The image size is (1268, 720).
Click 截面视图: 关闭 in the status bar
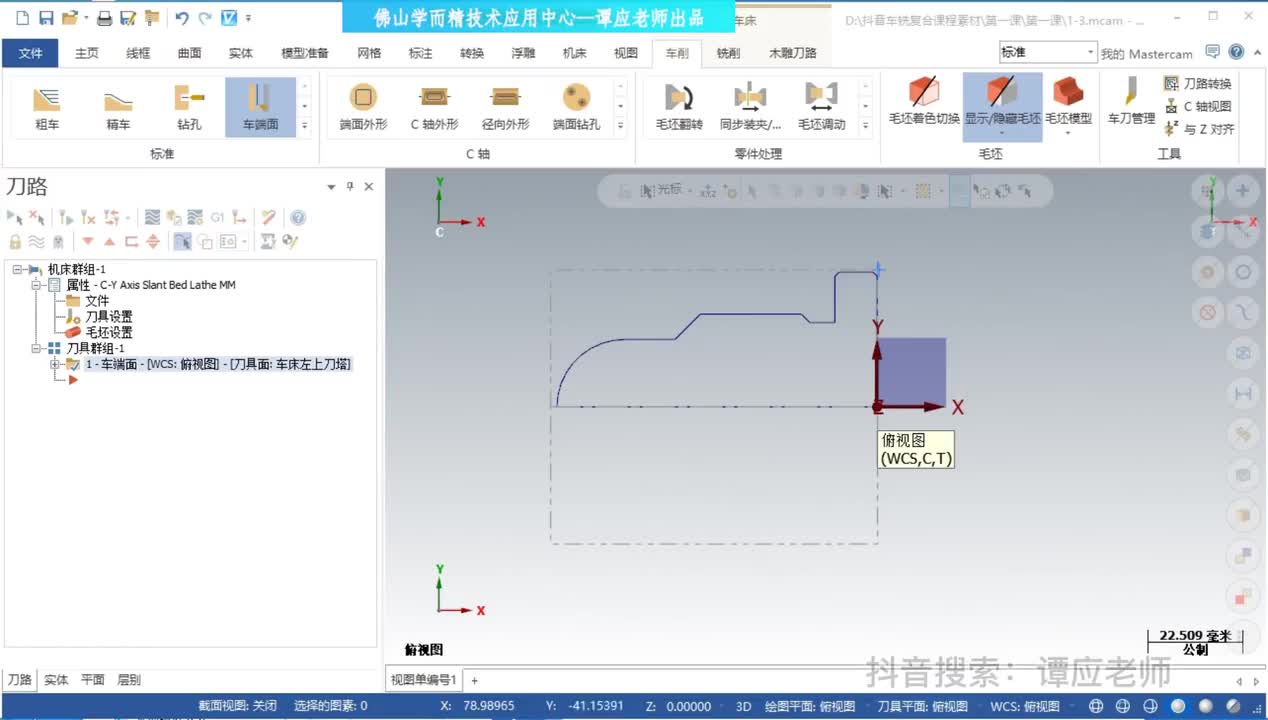click(237, 706)
